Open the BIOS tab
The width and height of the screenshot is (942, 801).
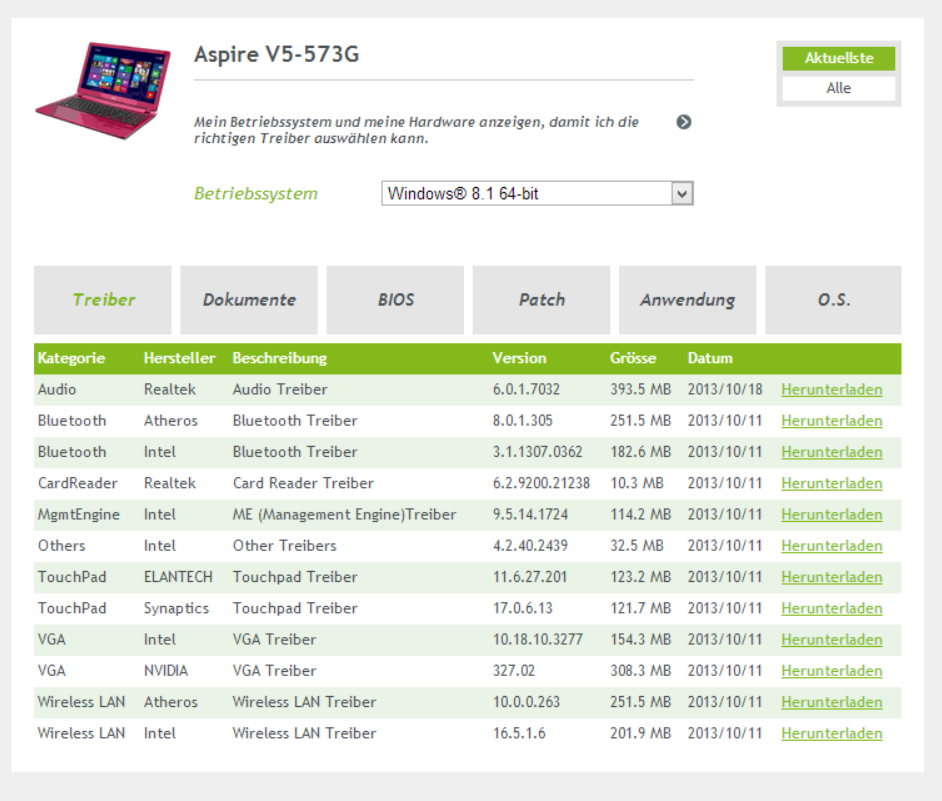pos(395,300)
